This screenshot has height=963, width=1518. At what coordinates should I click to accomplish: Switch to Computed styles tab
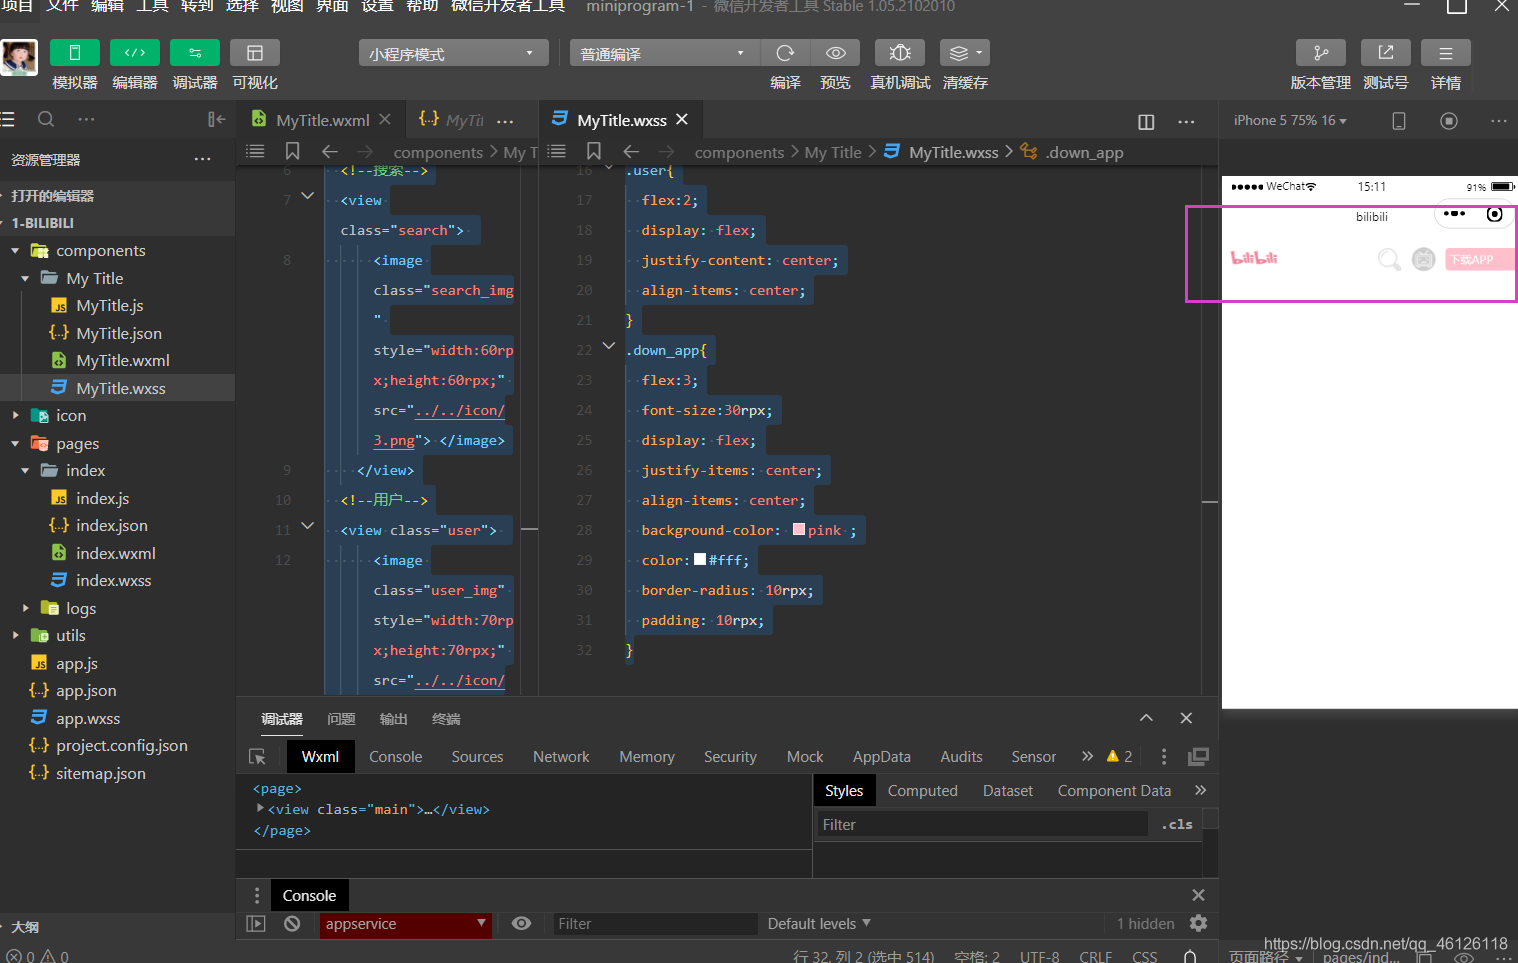click(922, 791)
